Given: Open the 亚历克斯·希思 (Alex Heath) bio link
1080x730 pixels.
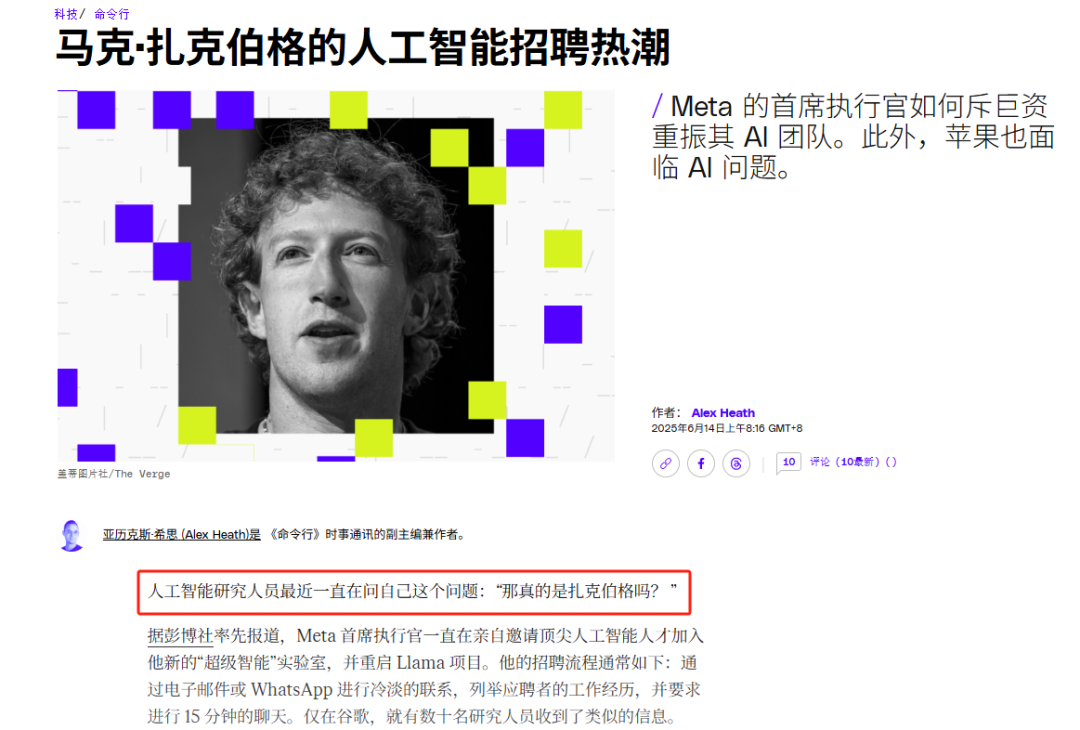Looking at the screenshot, I should pyautogui.click(x=182, y=534).
